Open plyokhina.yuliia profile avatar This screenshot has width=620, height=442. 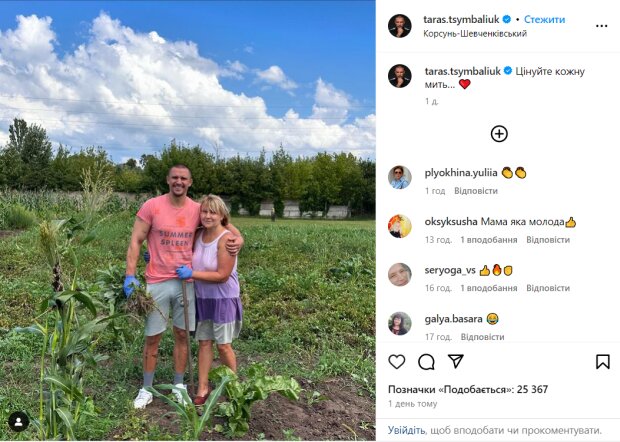[400, 178]
